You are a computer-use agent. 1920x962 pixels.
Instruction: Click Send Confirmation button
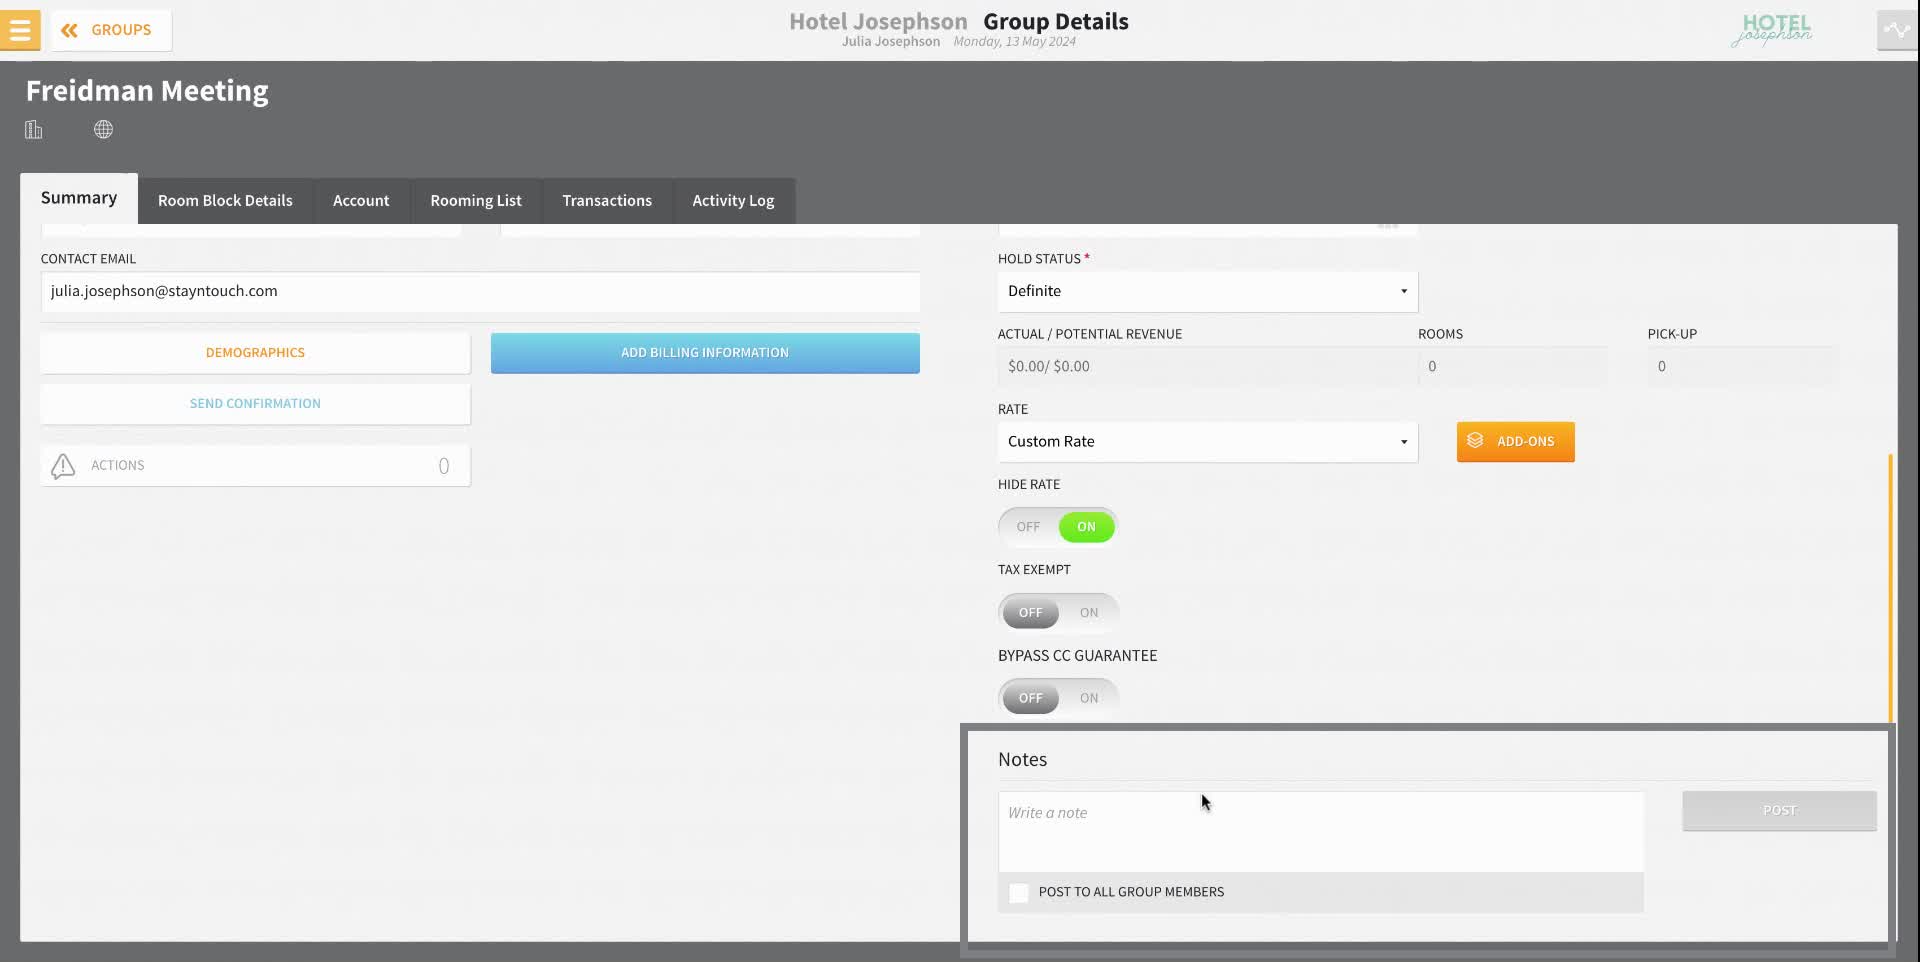point(255,404)
